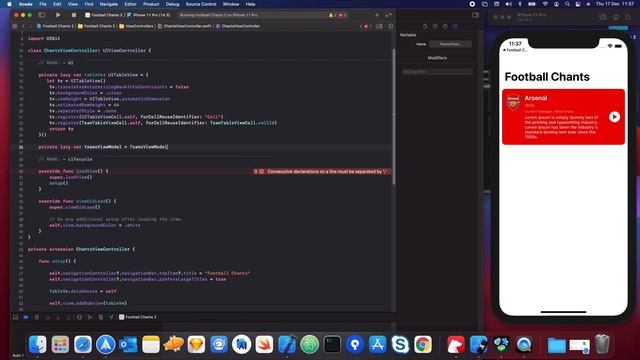640x360 pixels.
Task: Open the History inspector tab icon
Action: click(435, 26)
